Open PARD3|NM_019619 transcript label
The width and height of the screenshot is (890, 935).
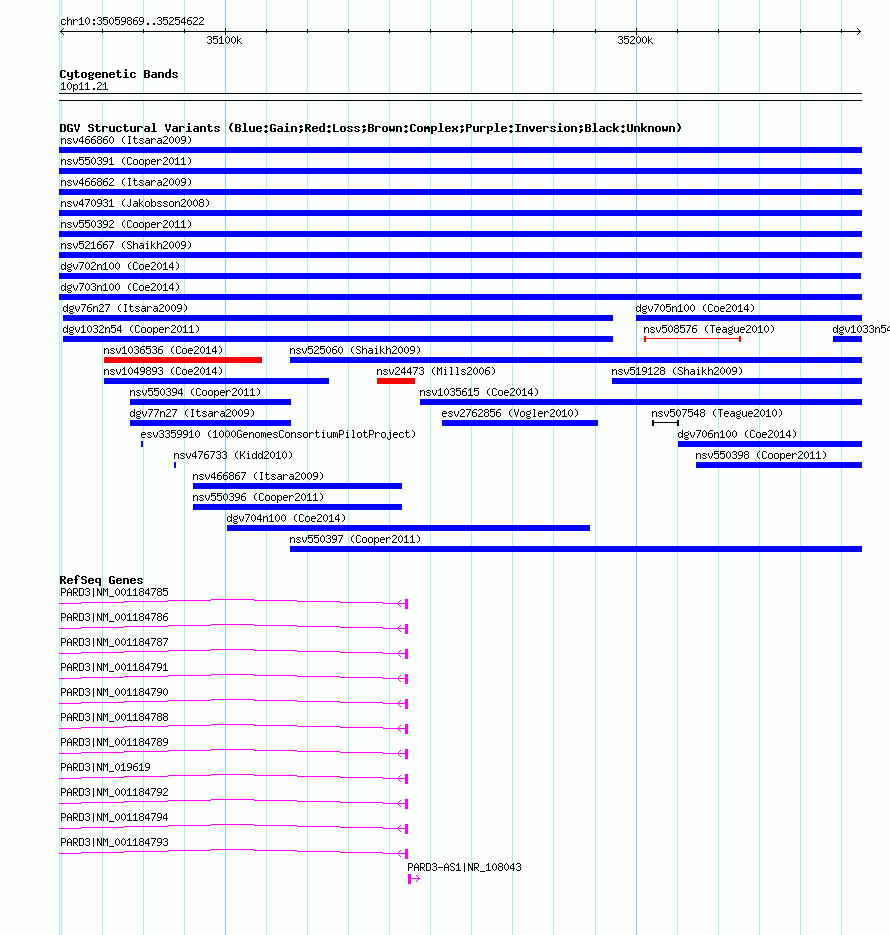point(106,767)
